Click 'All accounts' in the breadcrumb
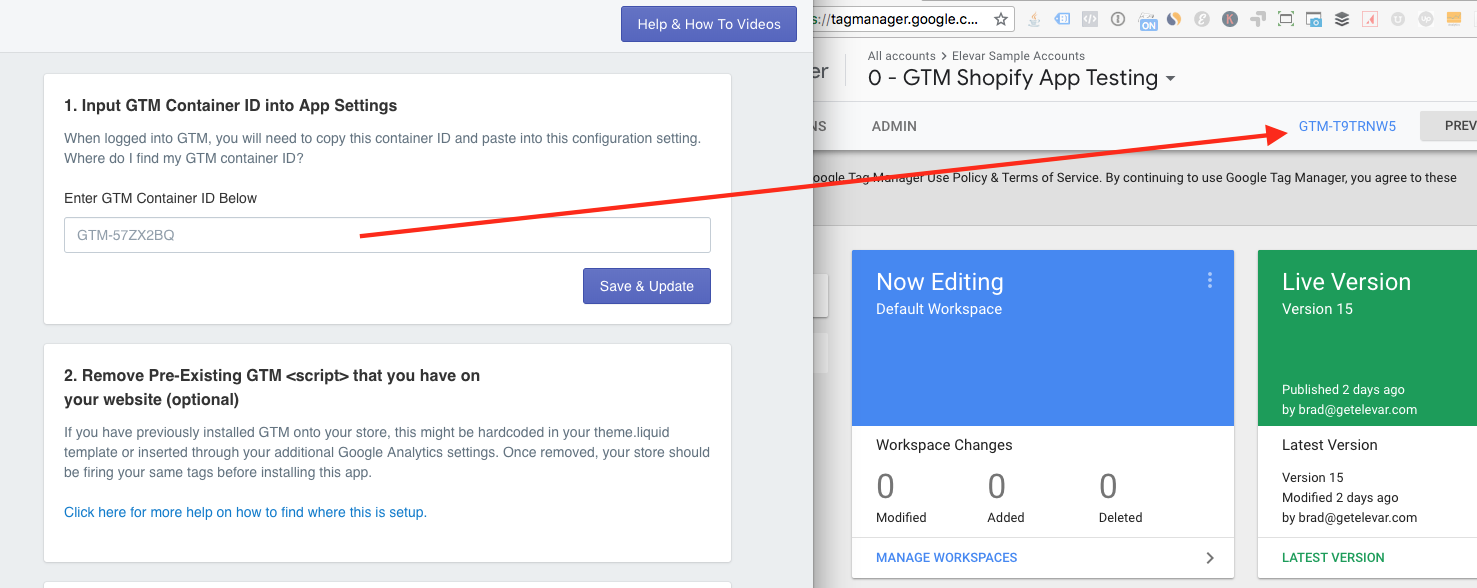 902,56
